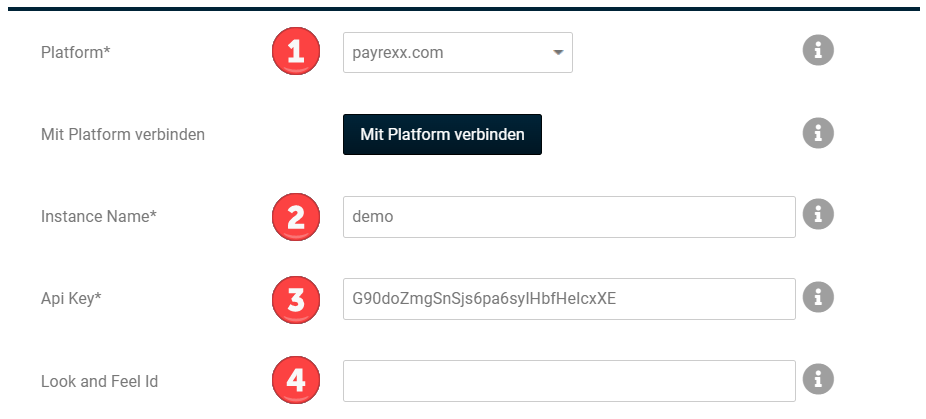The height and width of the screenshot is (419, 926).
Task: Click the Mit Platform verbinden label text
Action: [122, 134]
